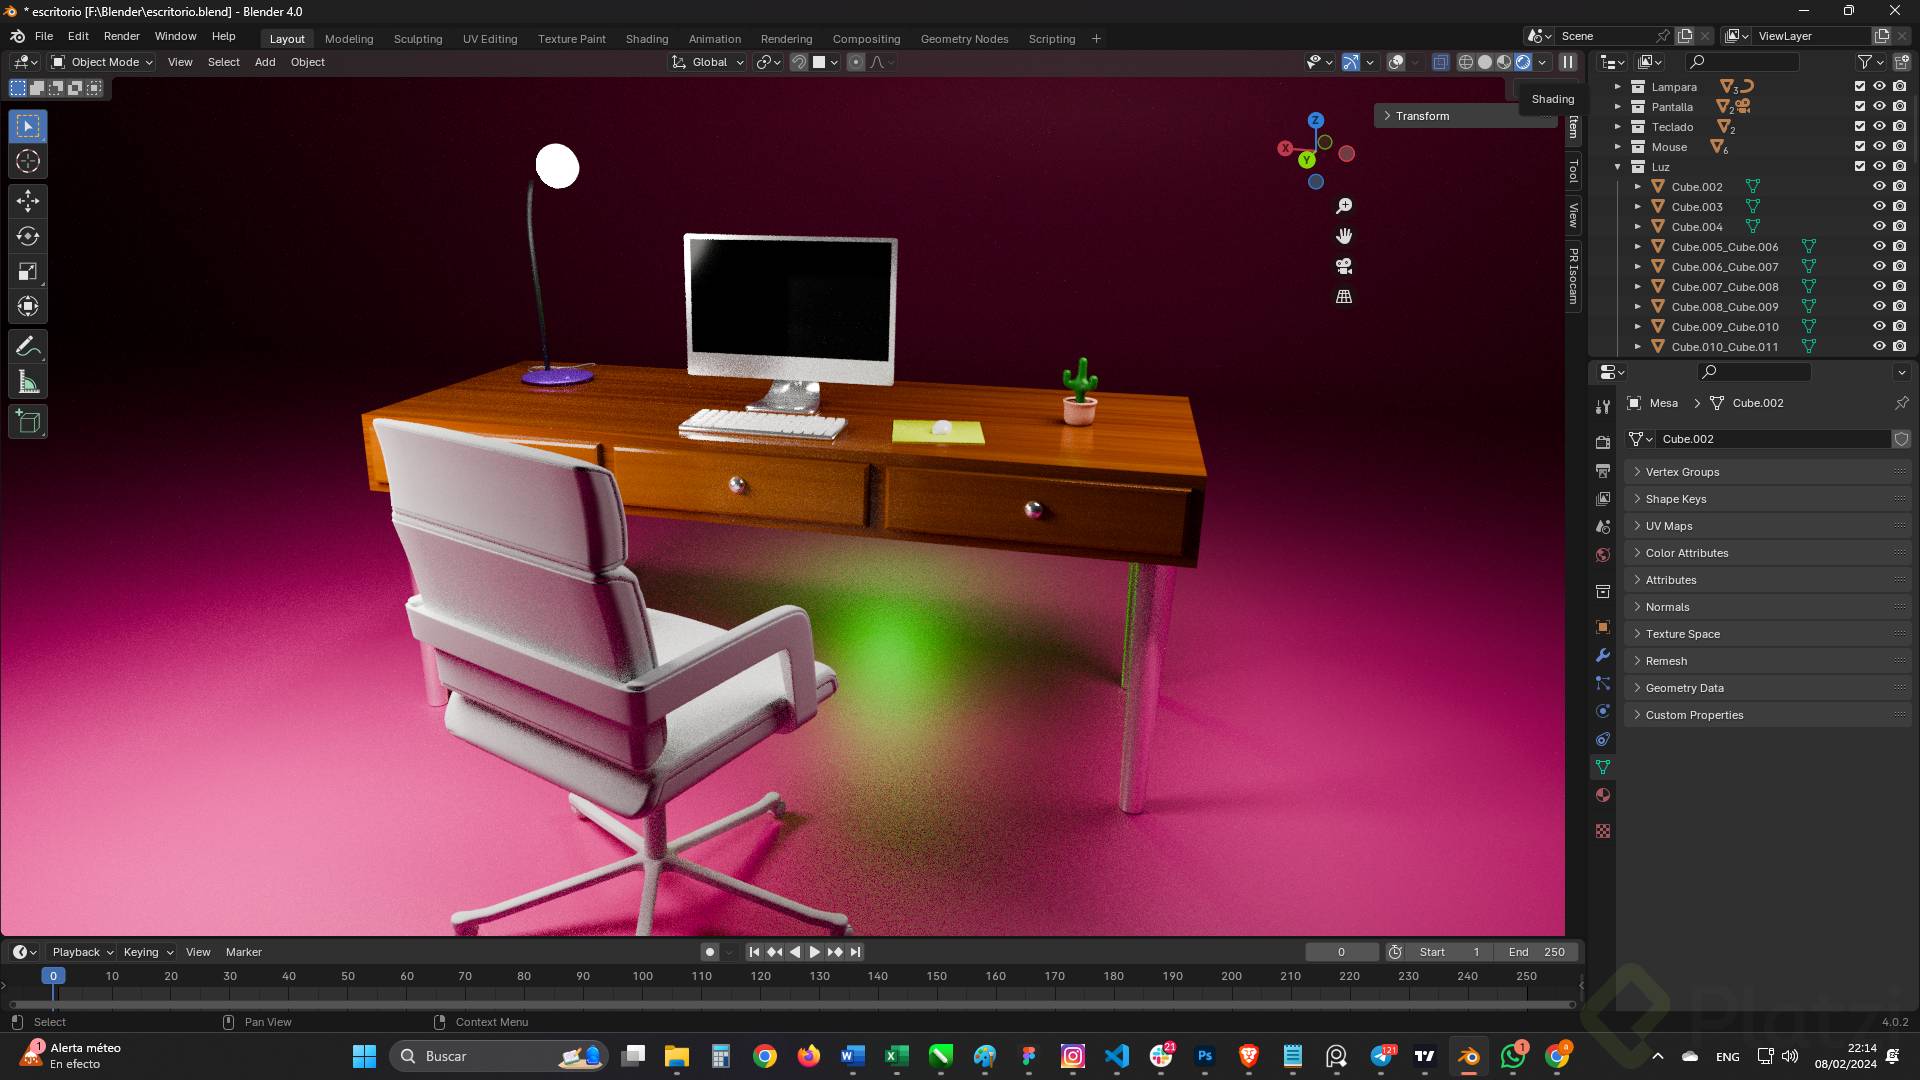Open the Modifiers wrench properties tab

1603,656
